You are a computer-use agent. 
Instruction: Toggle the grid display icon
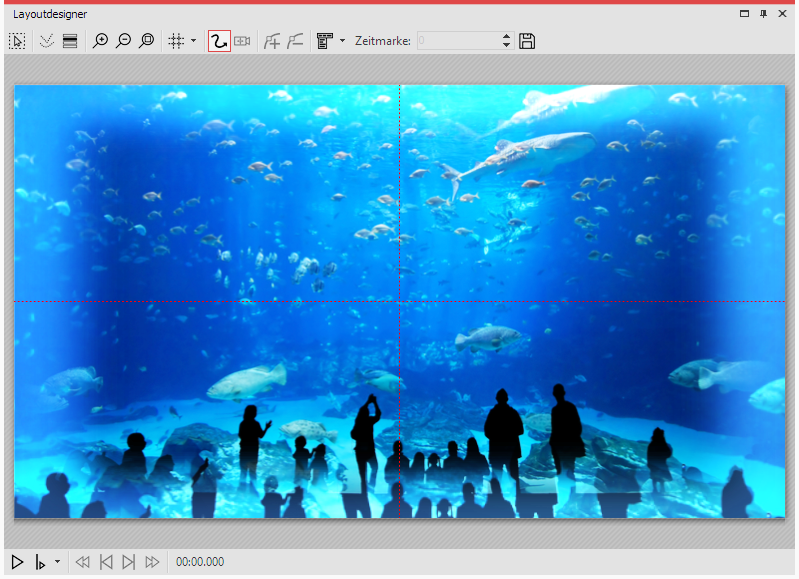tap(176, 41)
